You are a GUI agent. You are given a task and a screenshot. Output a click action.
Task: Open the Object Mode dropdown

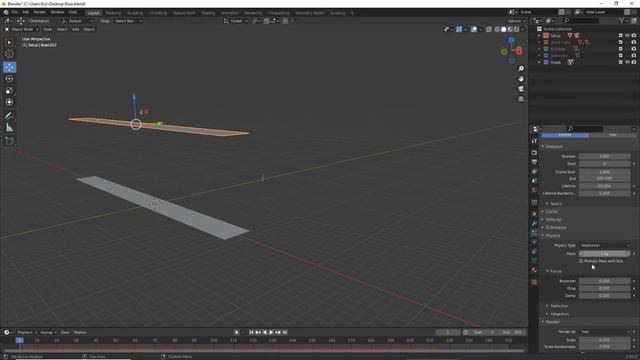coord(22,29)
